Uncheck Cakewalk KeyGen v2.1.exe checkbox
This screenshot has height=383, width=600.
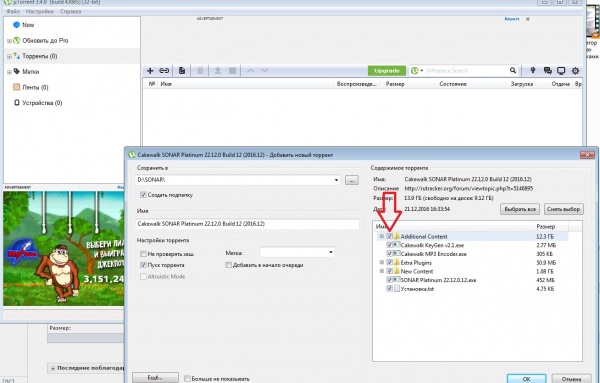point(389,245)
